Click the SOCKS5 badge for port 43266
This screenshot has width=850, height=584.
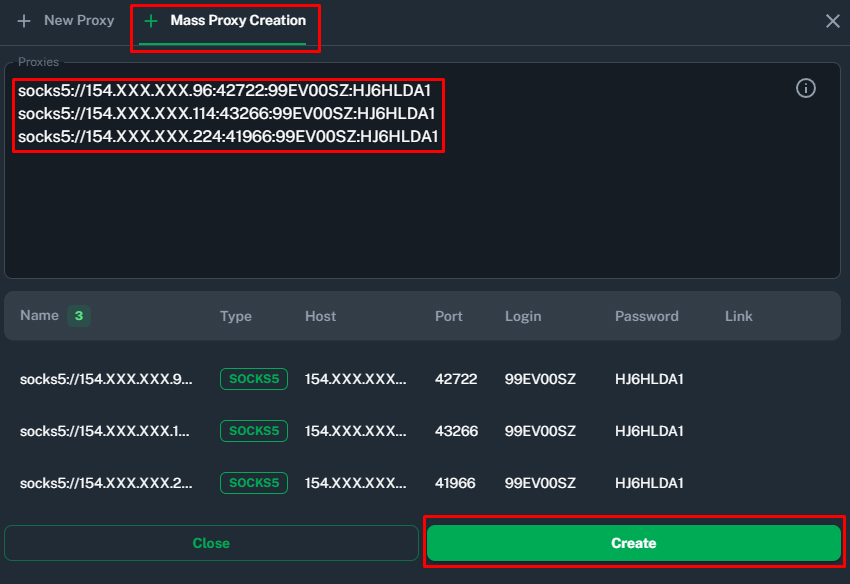(x=253, y=431)
